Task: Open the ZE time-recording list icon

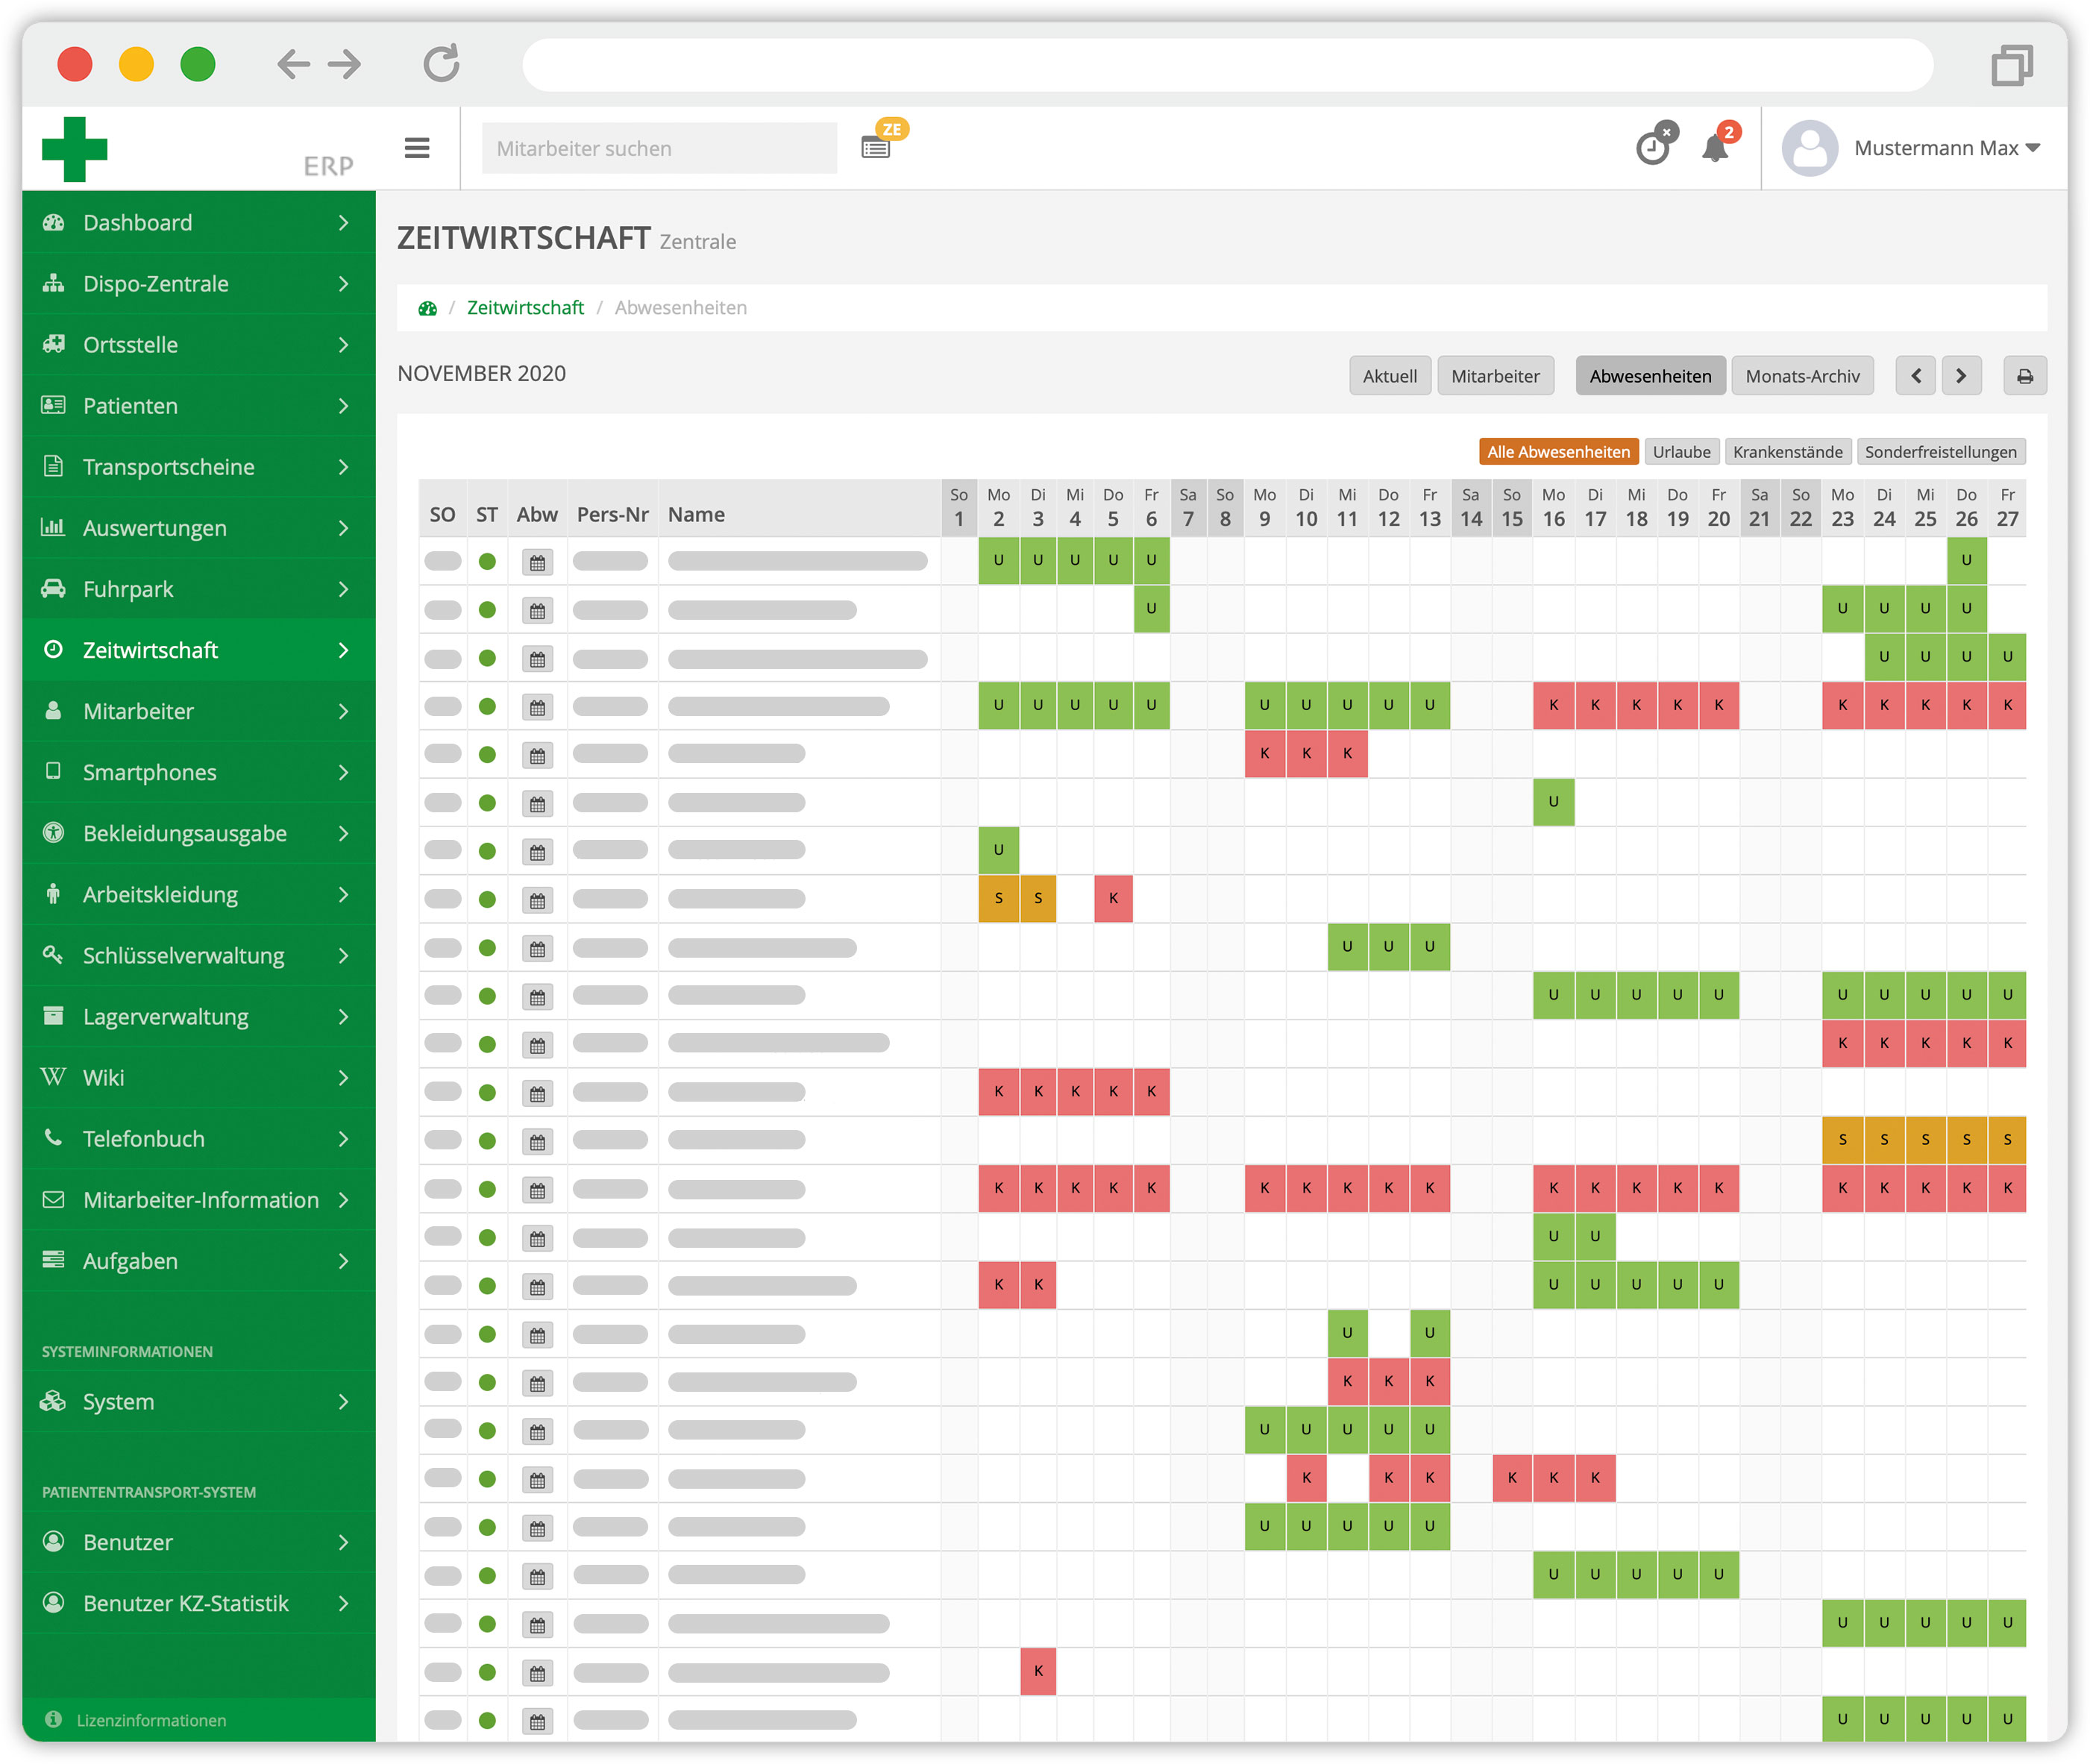Action: tap(876, 148)
